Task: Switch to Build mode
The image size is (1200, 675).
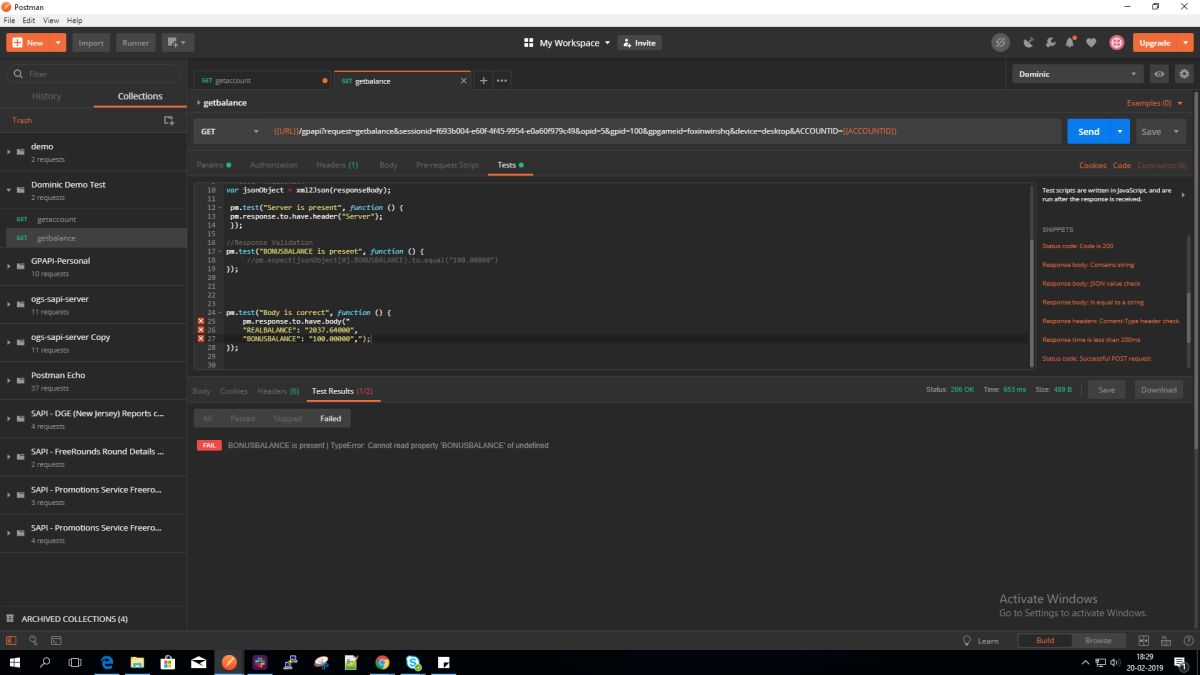Action: 1044,640
